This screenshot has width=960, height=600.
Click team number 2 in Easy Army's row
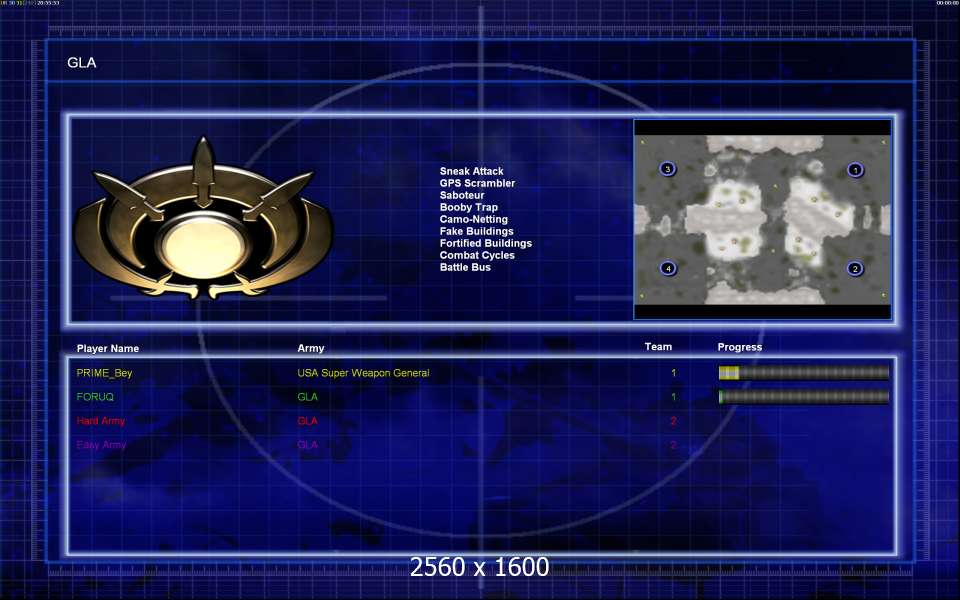tap(673, 444)
